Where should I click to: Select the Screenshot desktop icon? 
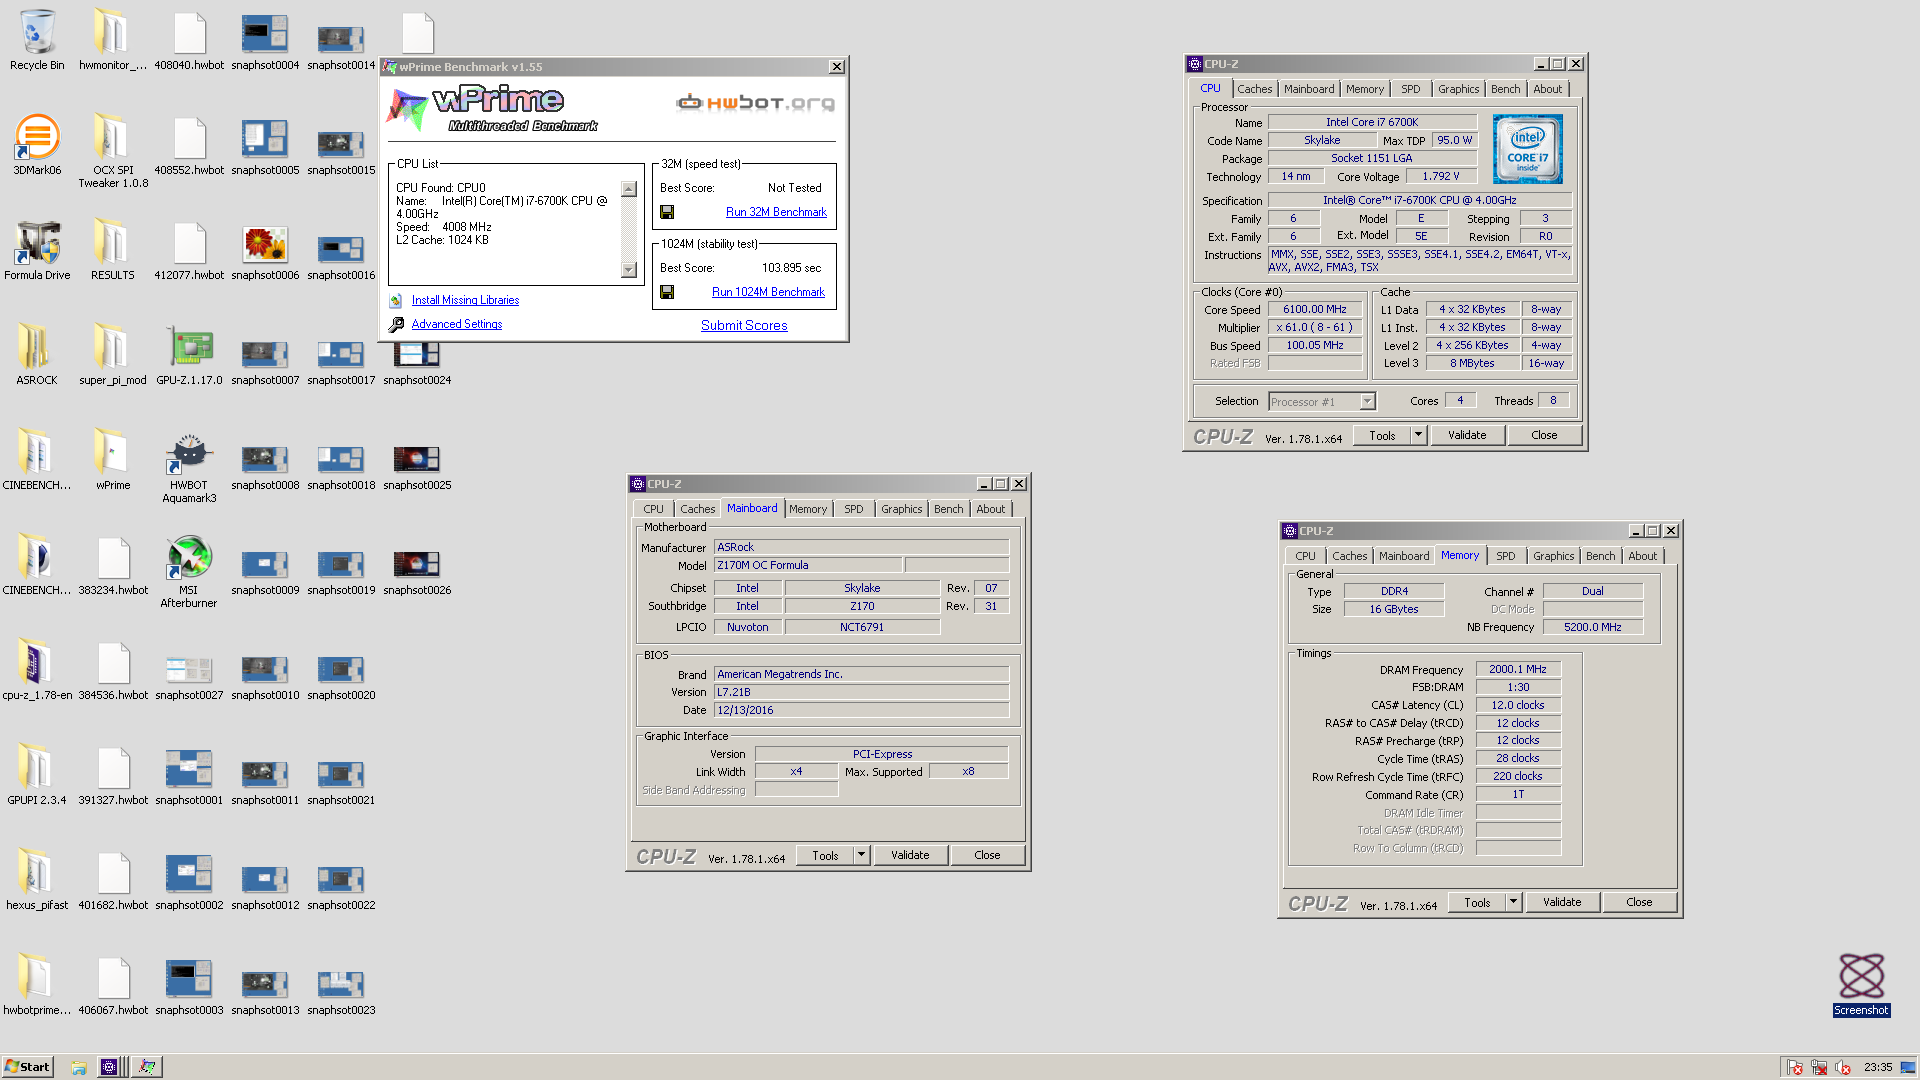coord(1861,985)
